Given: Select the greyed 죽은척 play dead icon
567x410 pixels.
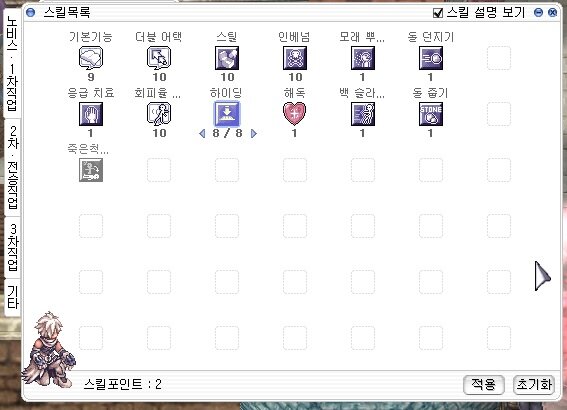Looking at the screenshot, I should (x=91, y=170).
